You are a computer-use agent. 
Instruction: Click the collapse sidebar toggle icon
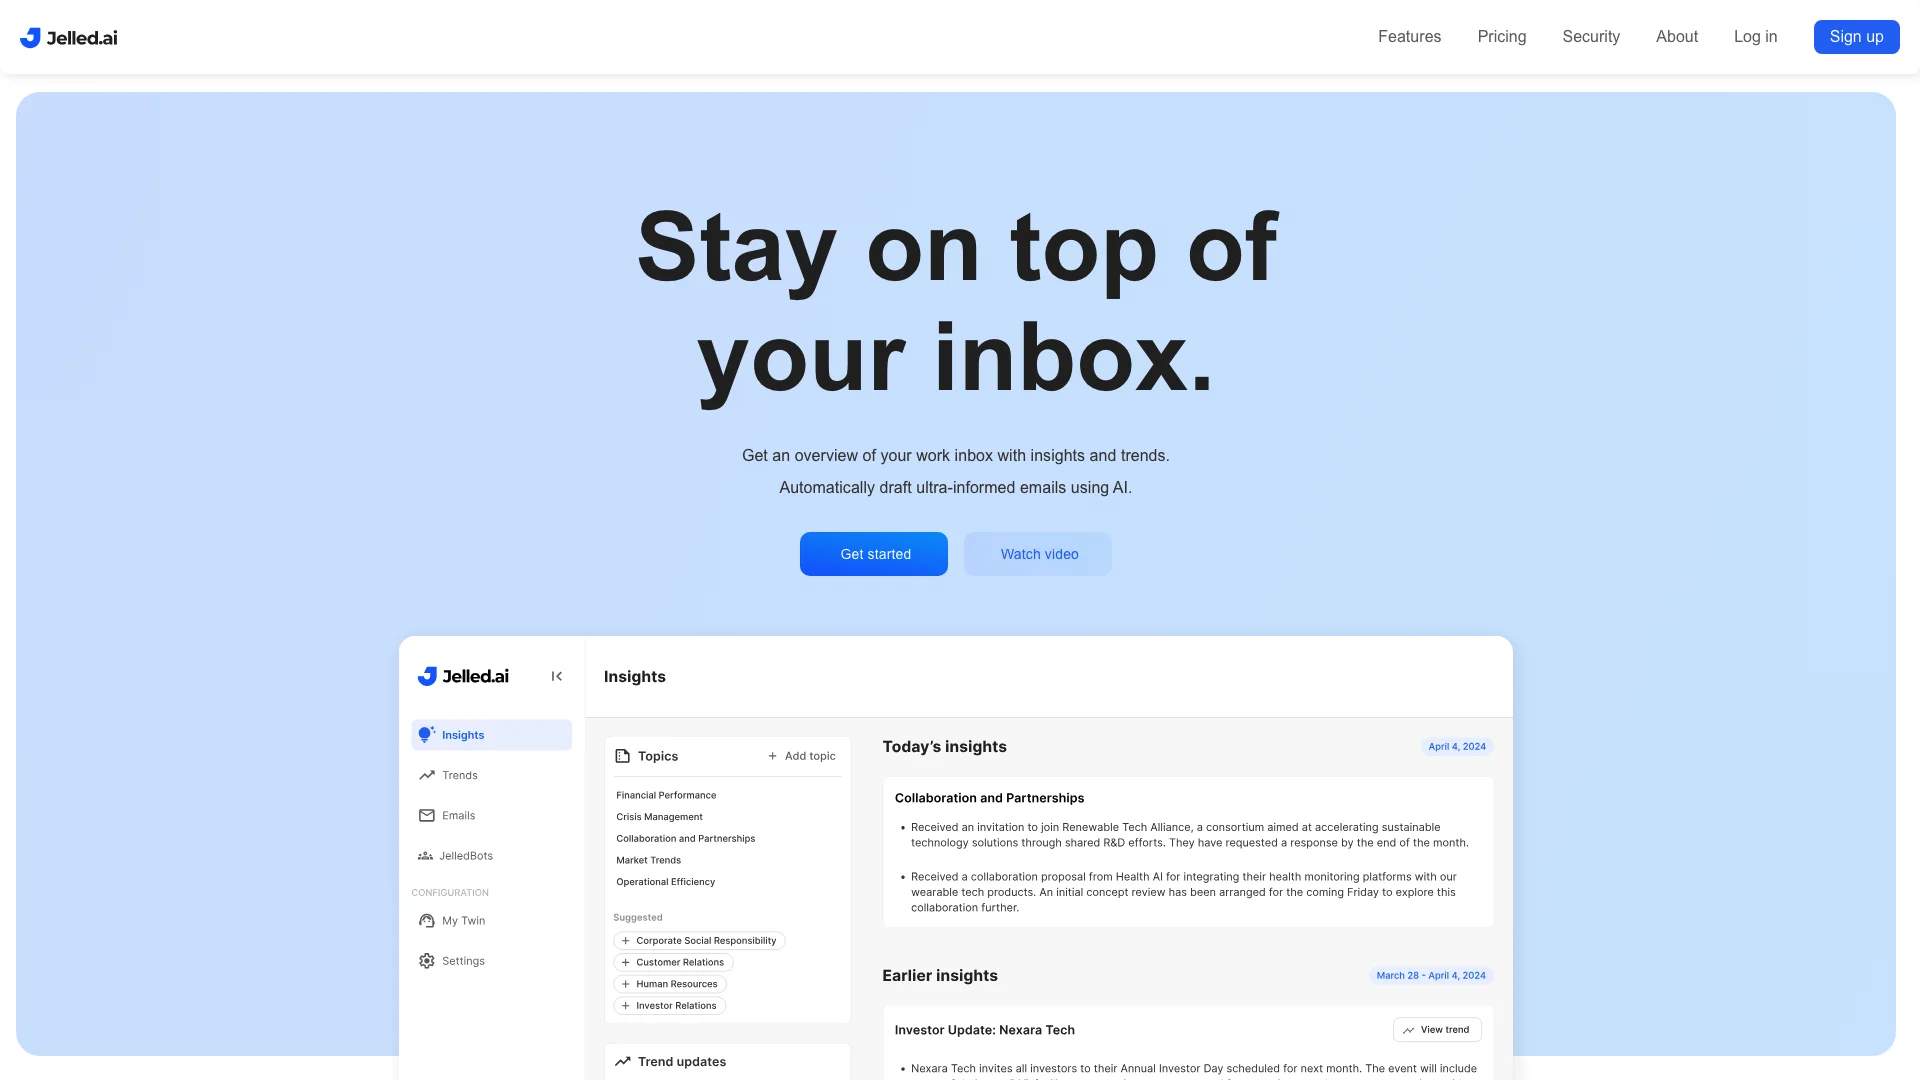pyautogui.click(x=556, y=676)
